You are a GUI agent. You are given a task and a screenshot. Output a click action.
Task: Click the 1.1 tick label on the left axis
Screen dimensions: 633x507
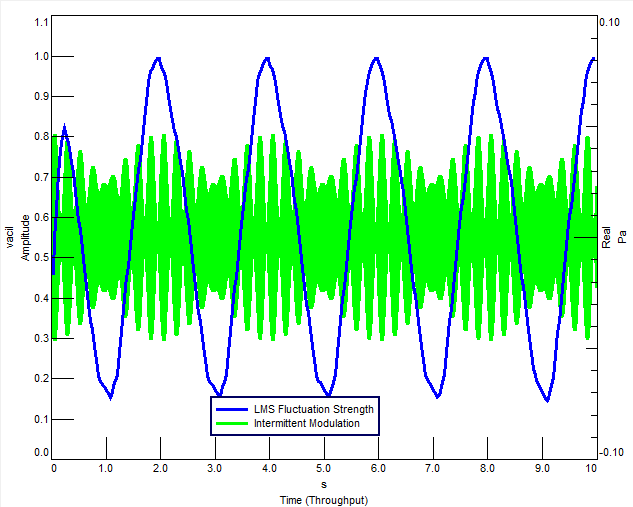point(41,21)
